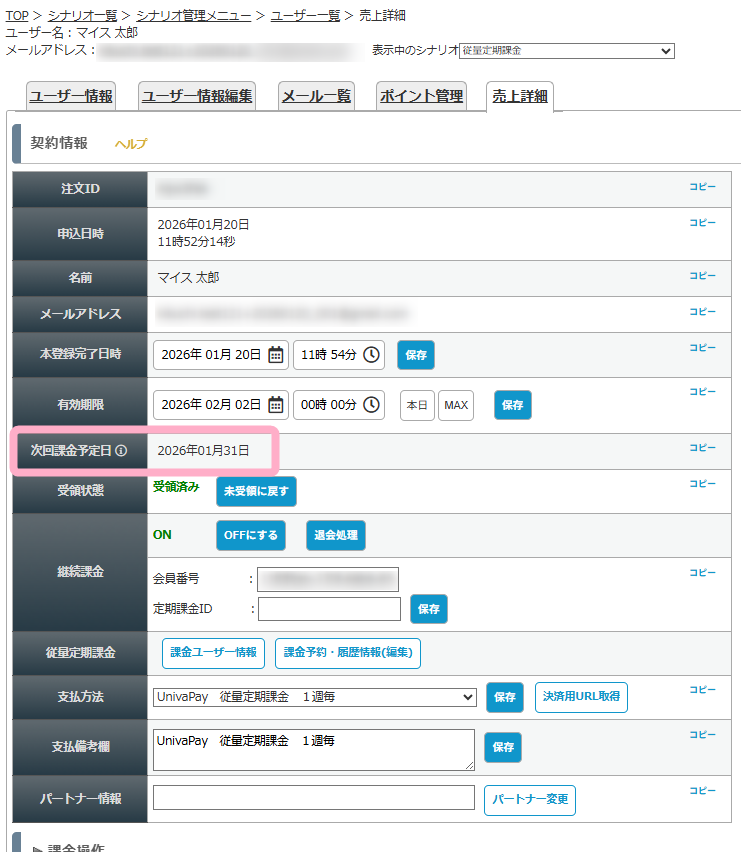This screenshot has height=852, width=741.
Task: Copy the 注文ID value
Action: [x=702, y=187]
